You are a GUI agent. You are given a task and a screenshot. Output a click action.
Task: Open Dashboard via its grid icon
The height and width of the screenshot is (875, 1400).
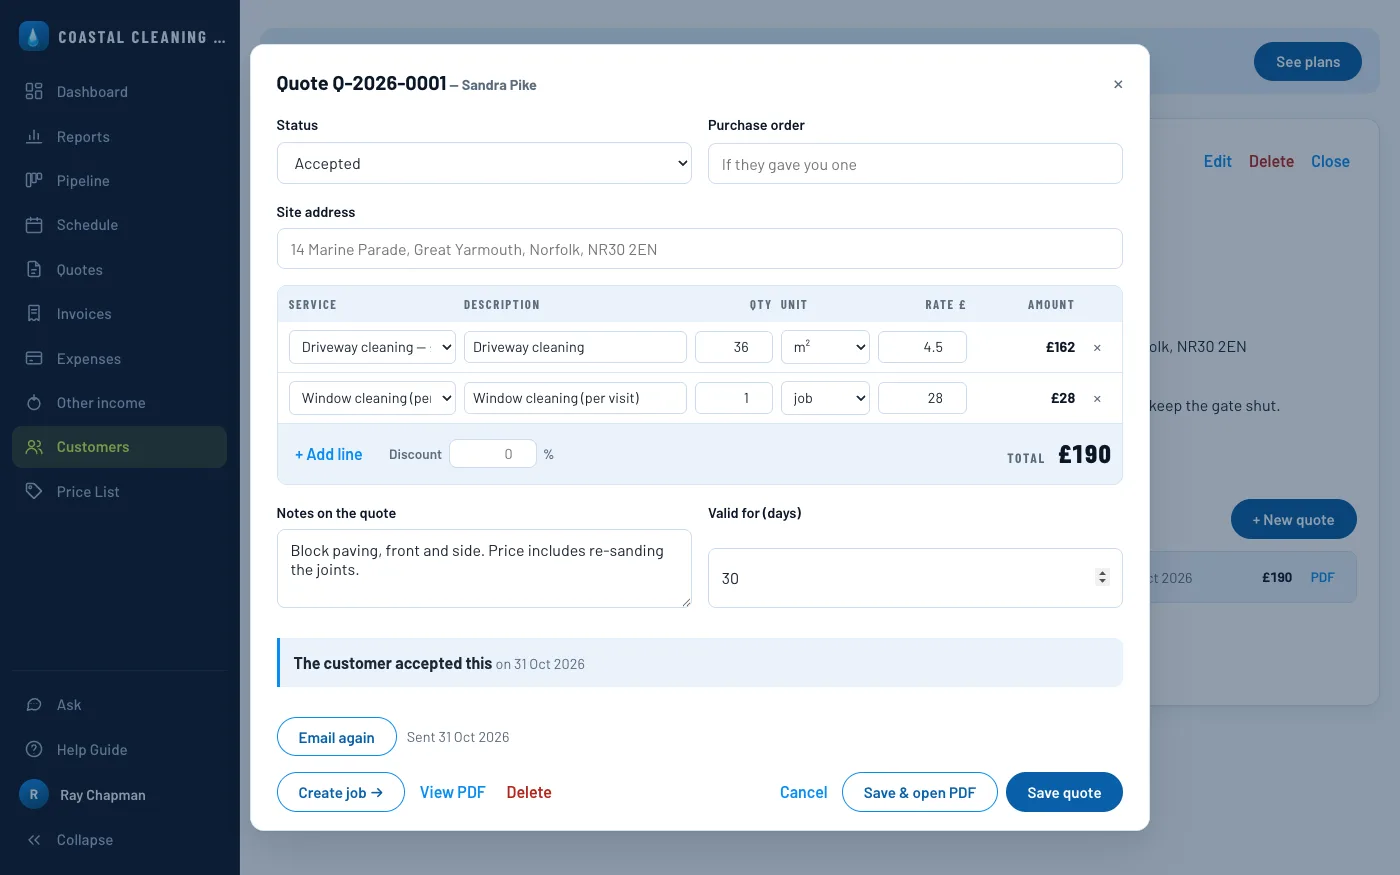[x=34, y=91]
